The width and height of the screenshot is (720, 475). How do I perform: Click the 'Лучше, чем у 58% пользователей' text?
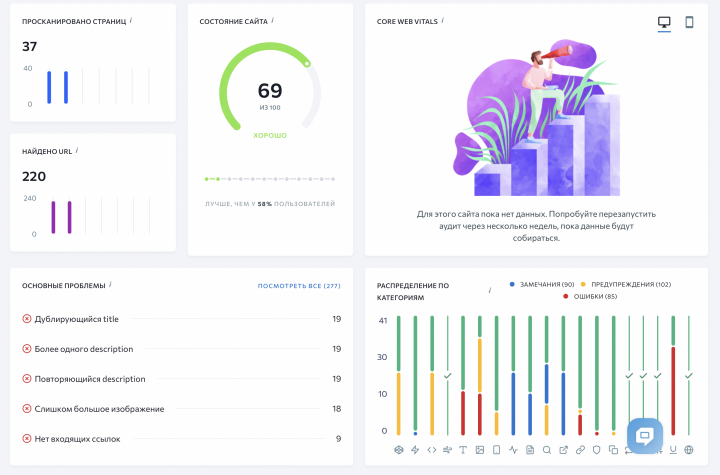[x=270, y=204]
